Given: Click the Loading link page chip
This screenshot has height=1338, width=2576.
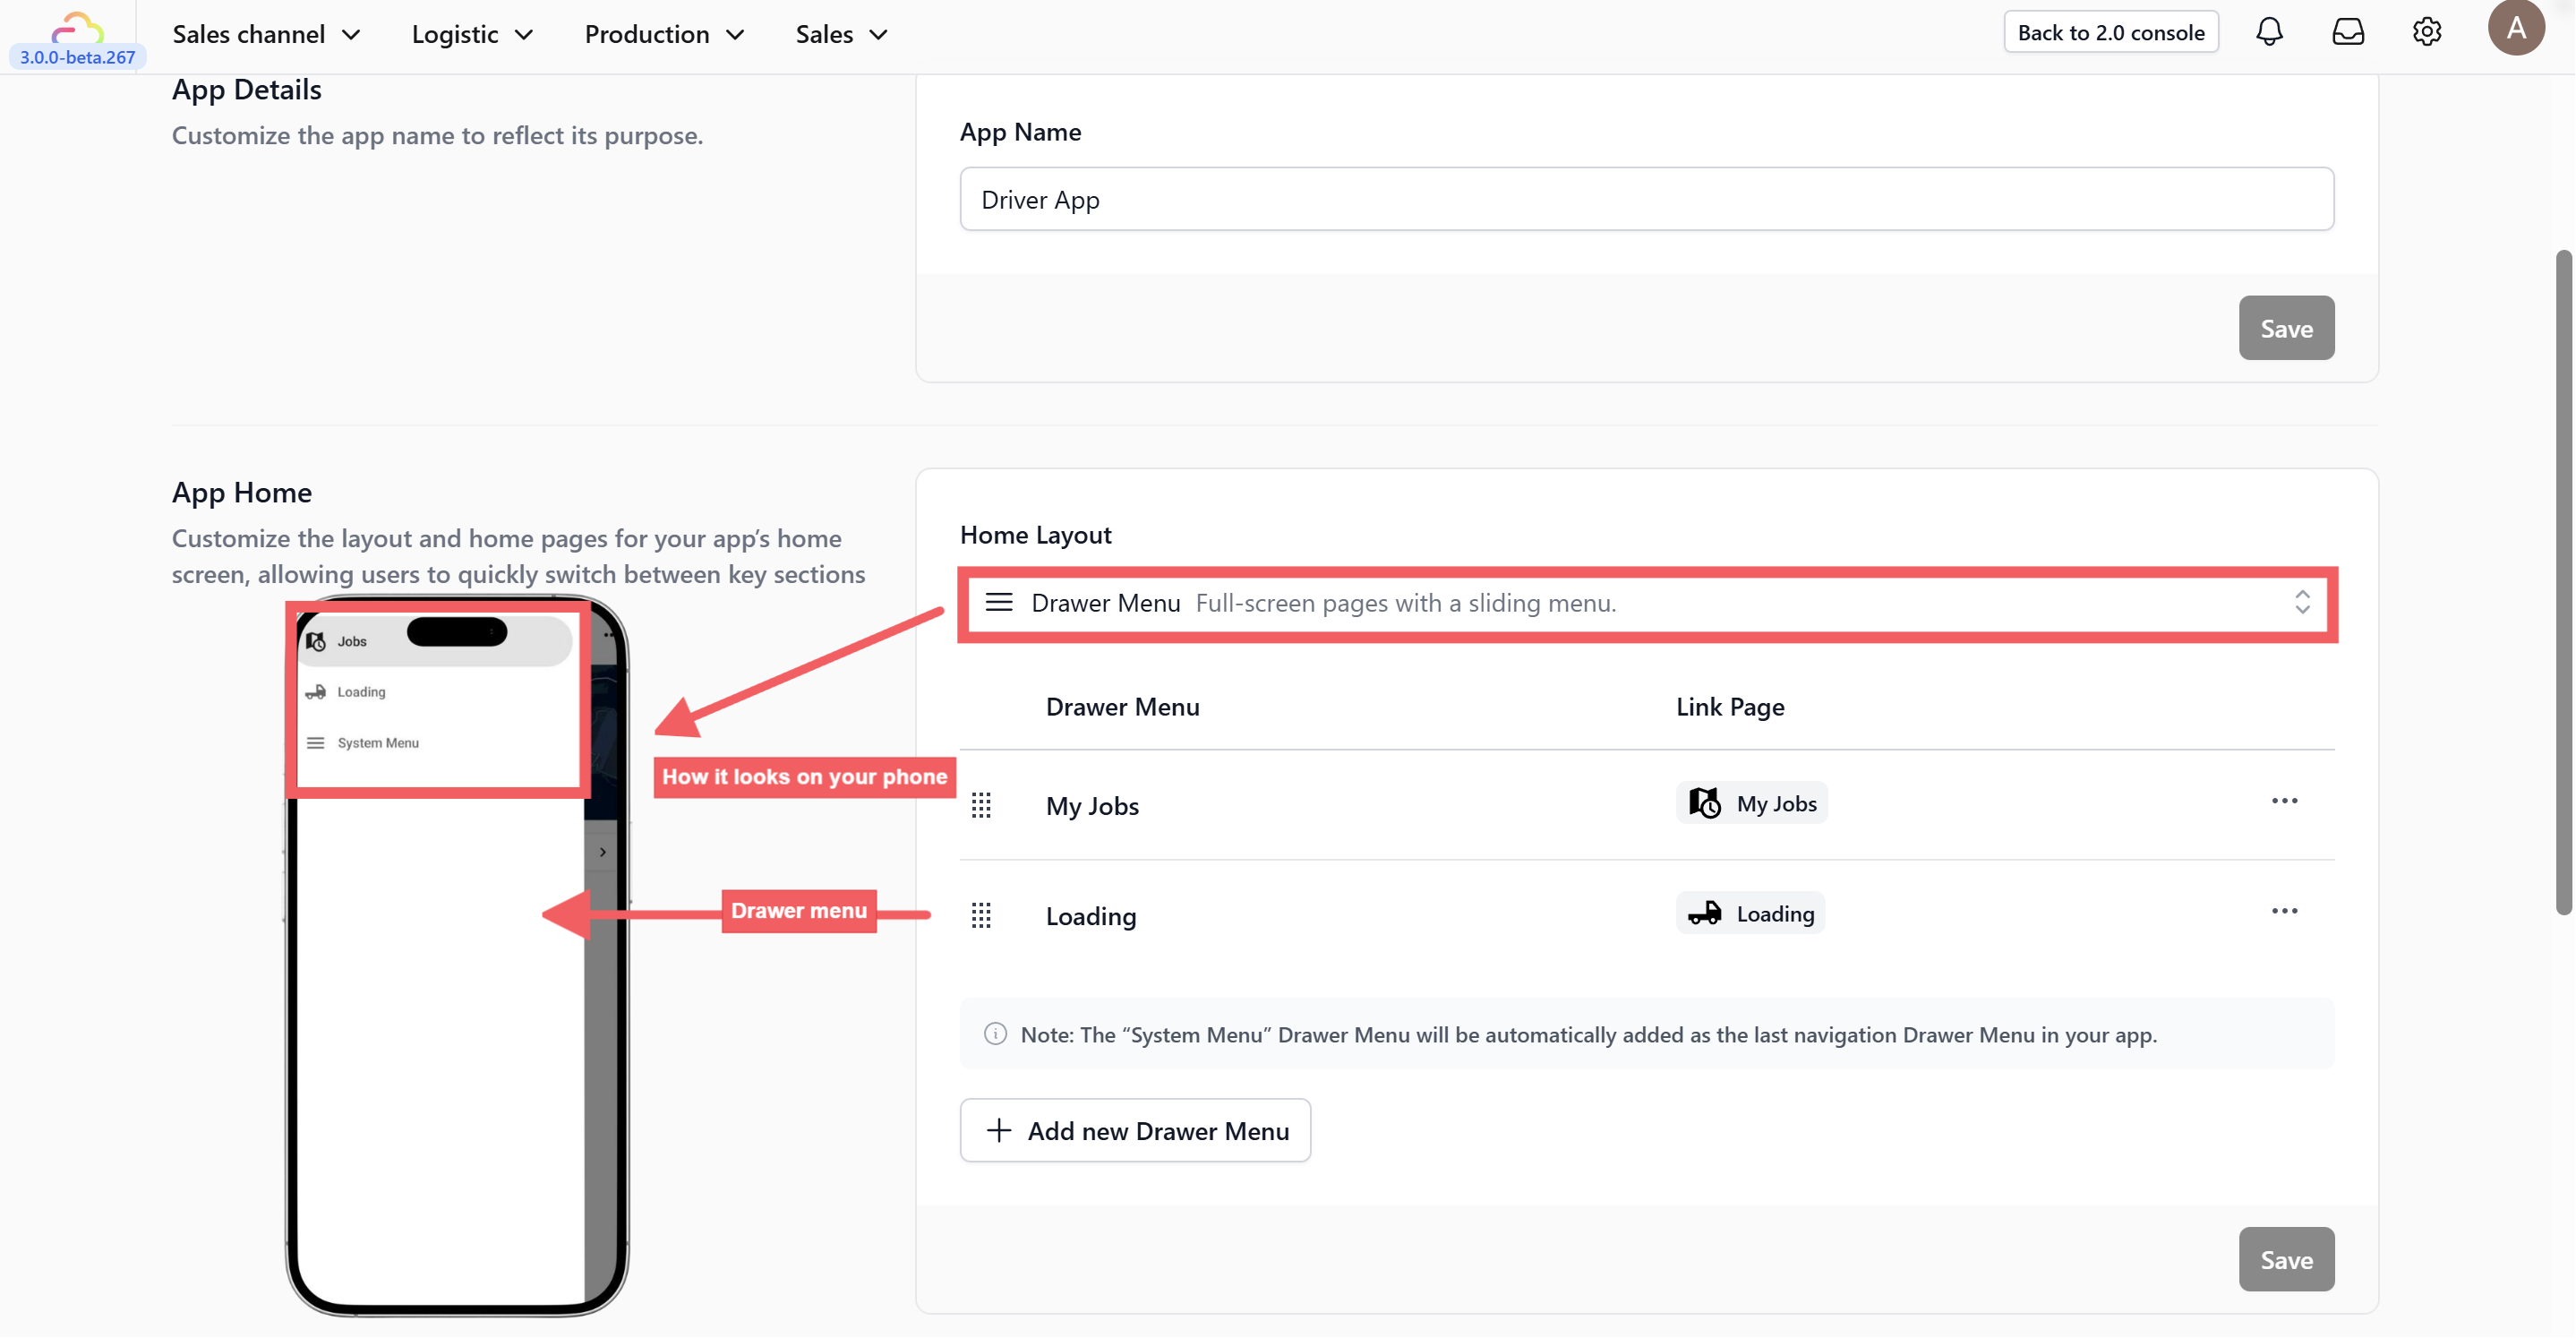Looking at the screenshot, I should click(x=1750, y=913).
